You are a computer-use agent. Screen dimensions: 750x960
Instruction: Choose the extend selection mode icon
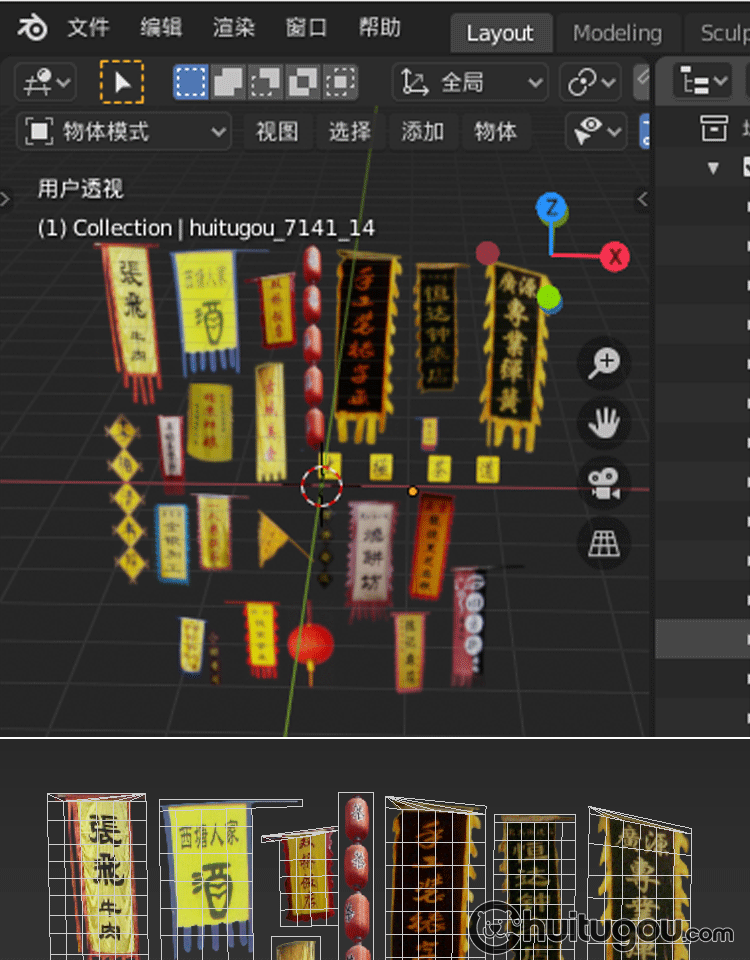click(228, 82)
